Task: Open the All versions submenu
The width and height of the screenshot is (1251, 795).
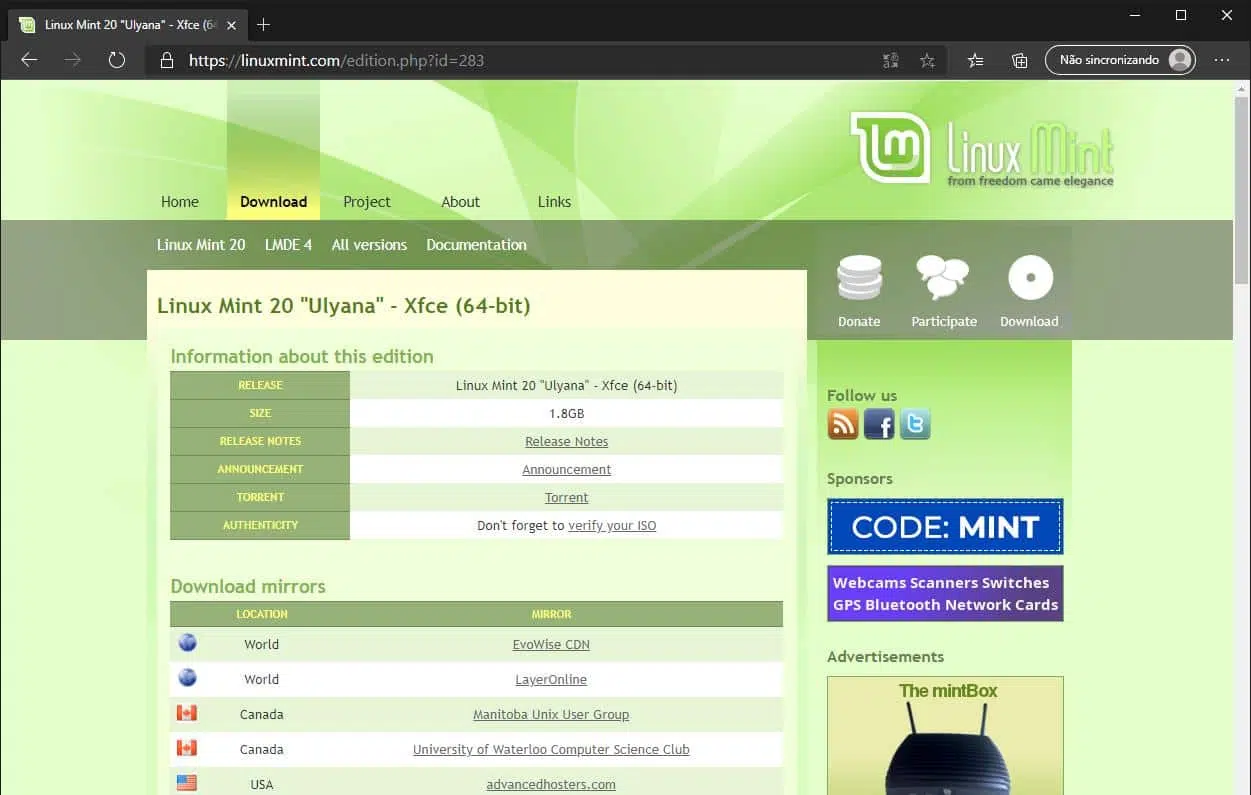Action: pyautogui.click(x=369, y=244)
